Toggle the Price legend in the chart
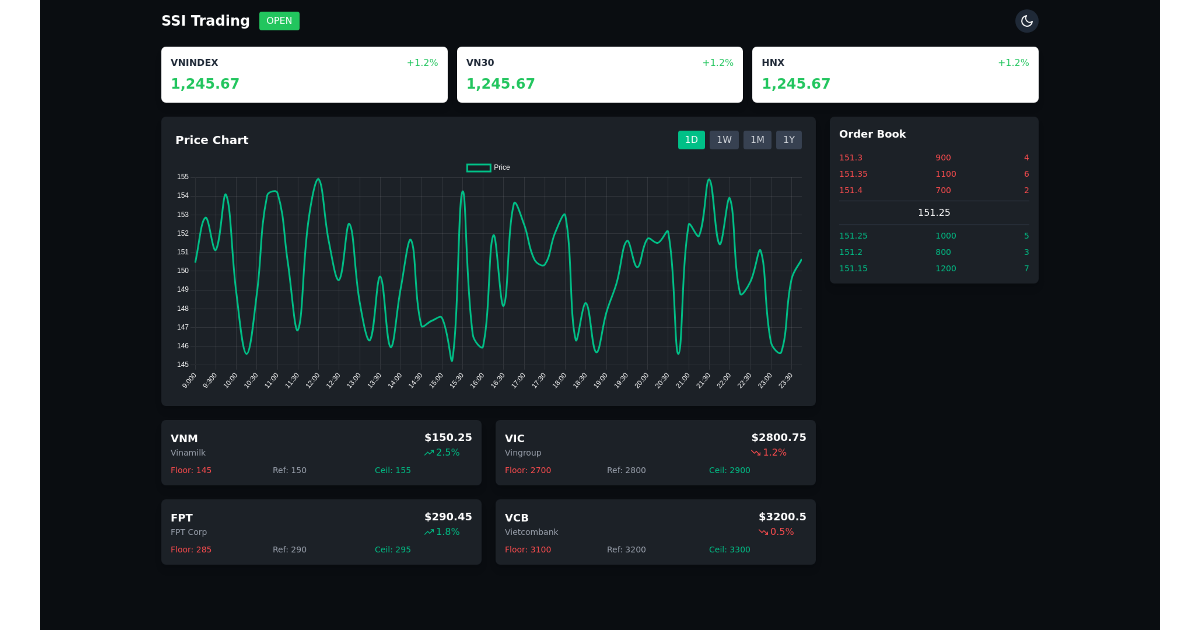 (x=487, y=167)
